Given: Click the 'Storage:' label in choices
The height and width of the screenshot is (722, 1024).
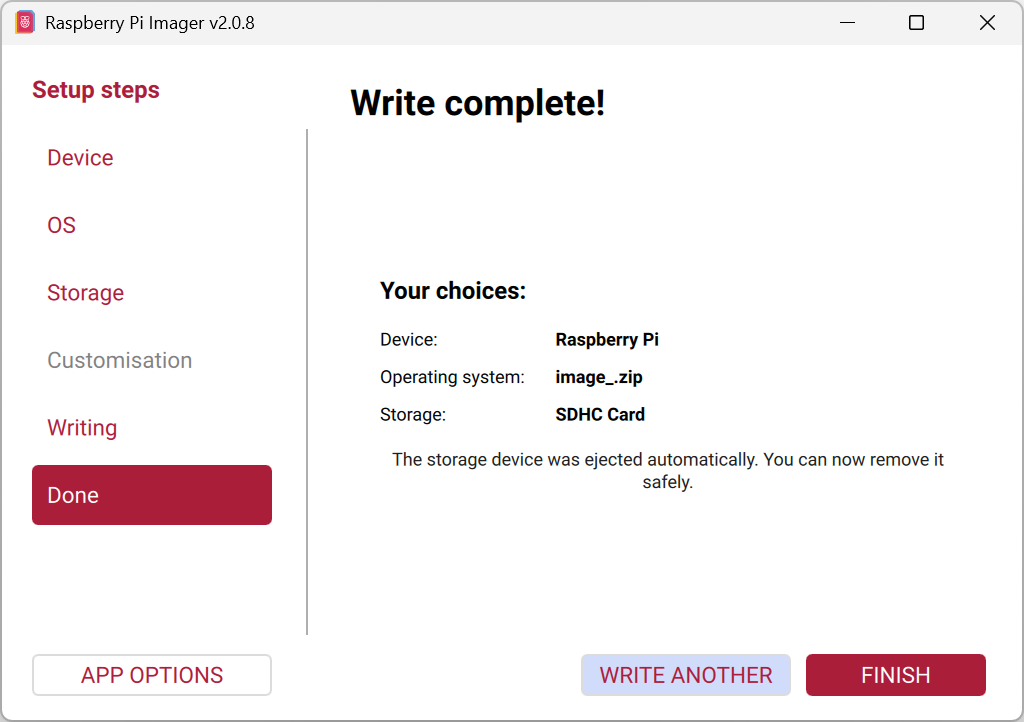Looking at the screenshot, I should [413, 415].
